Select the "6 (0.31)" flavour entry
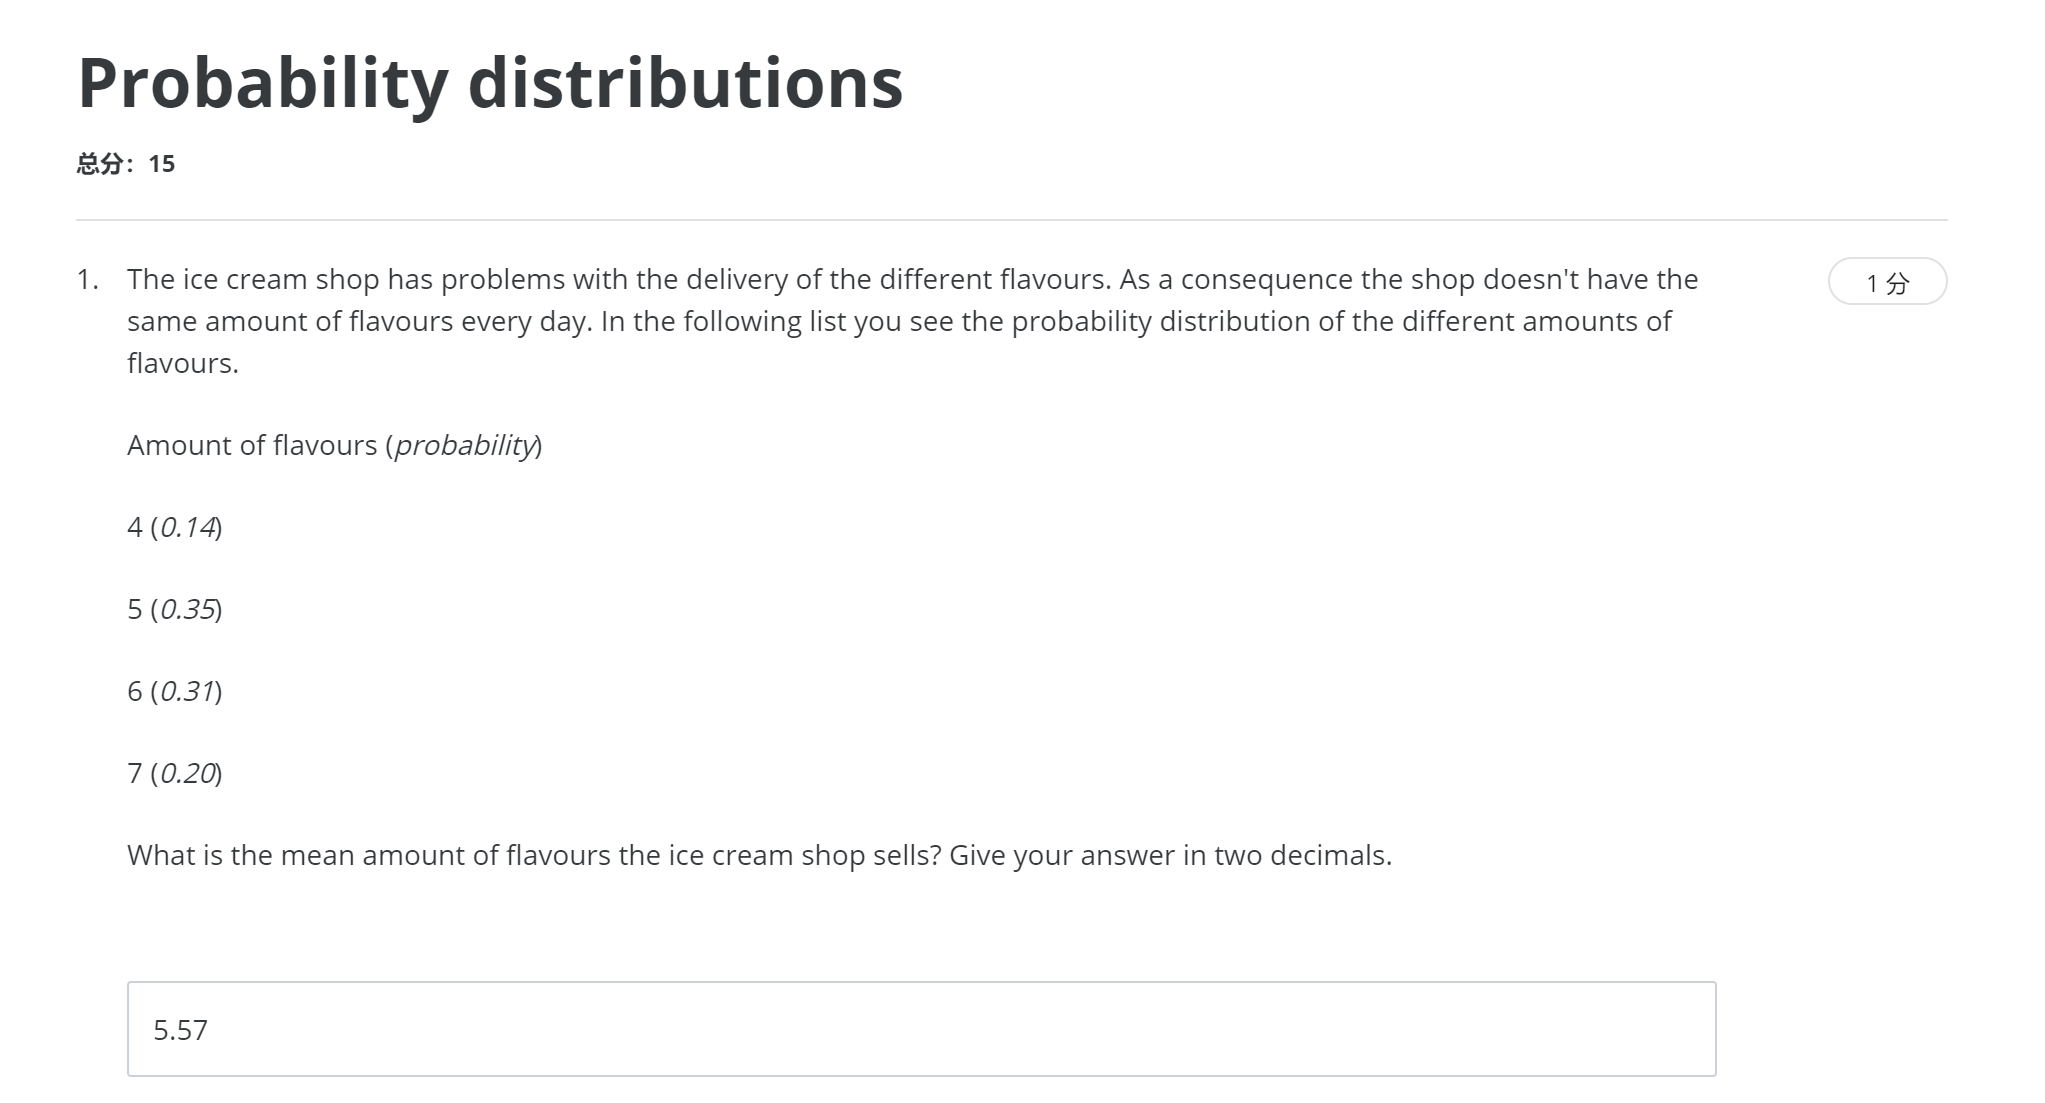Image resolution: width=2045 pixels, height=1103 pixels. (x=174, y=691)
